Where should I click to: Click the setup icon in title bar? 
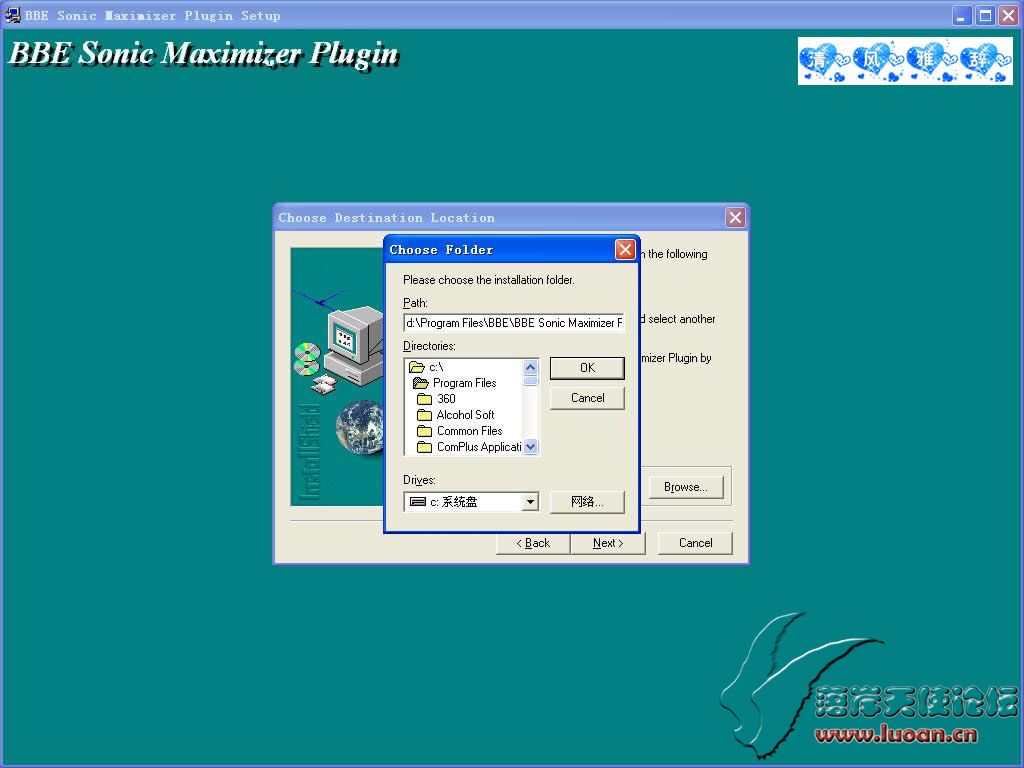[13, 15]
